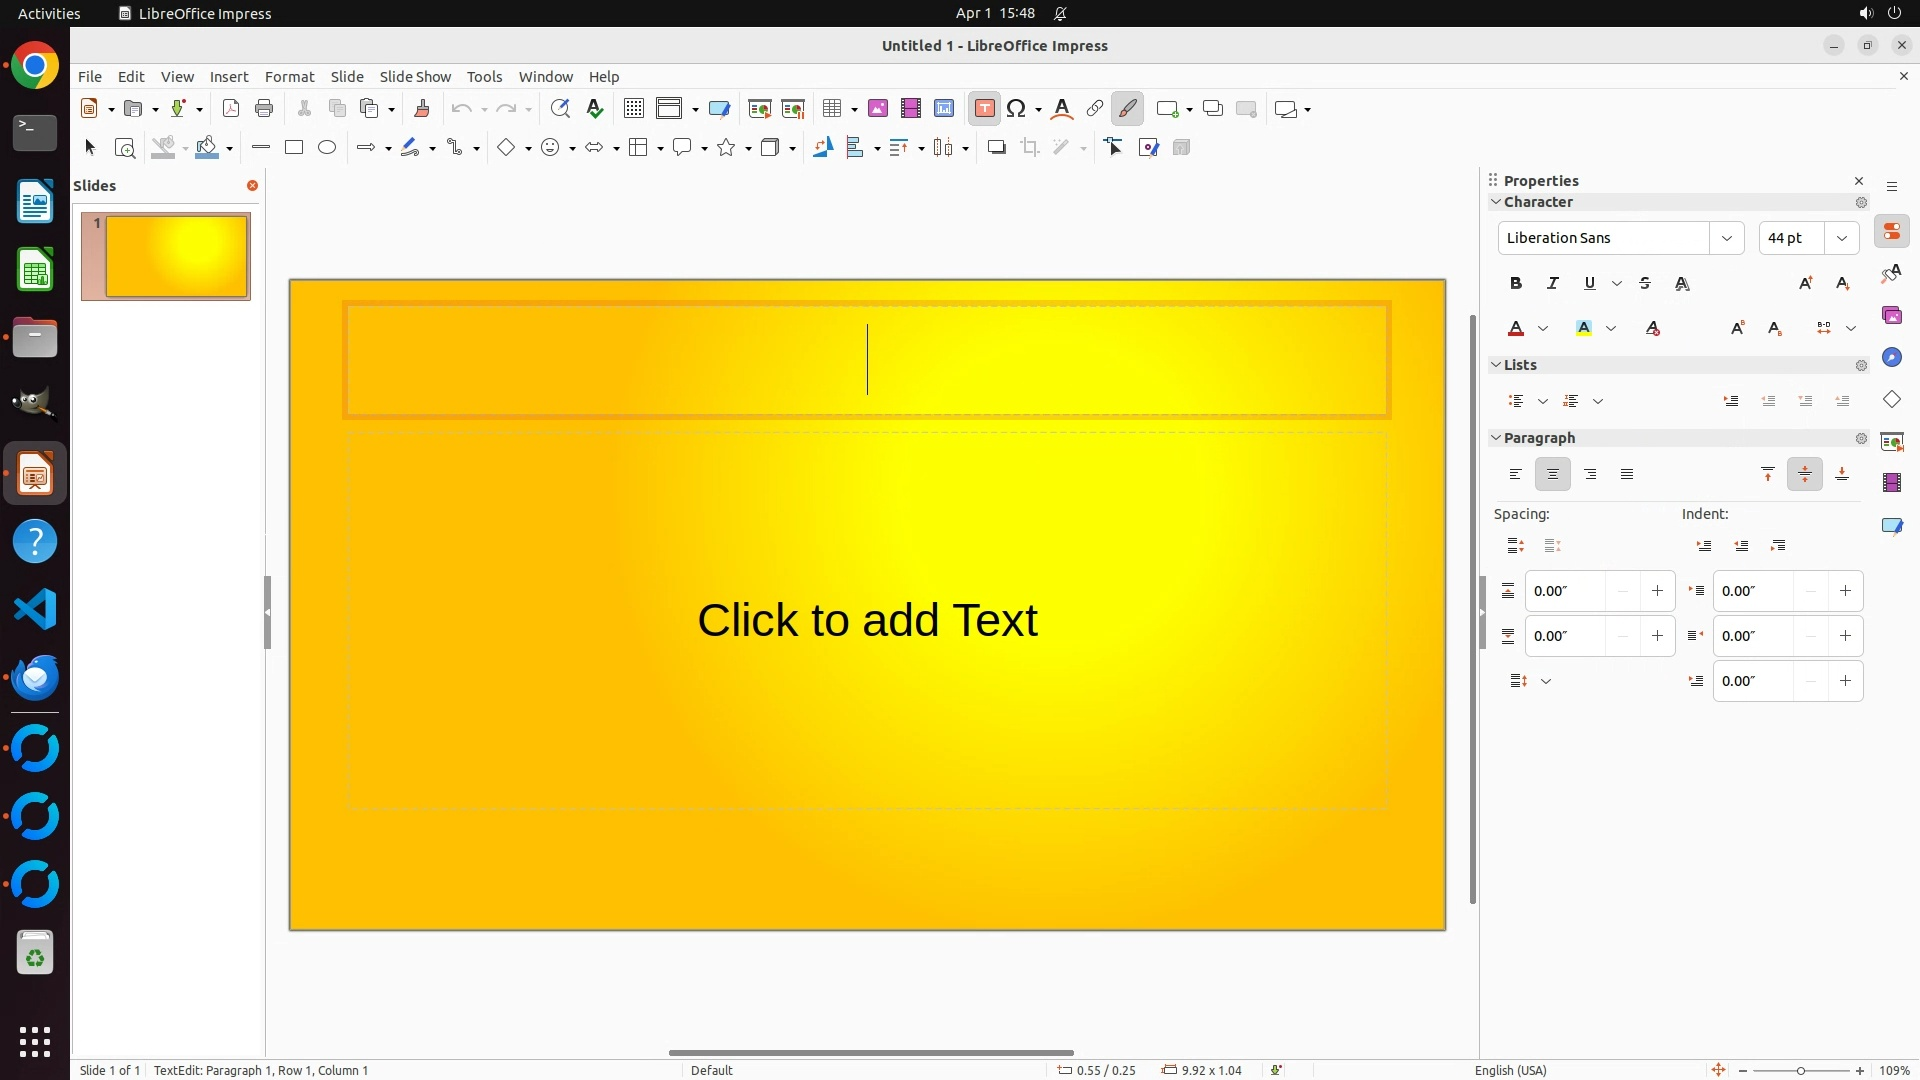Viewport: 1920px width, 1080px height.
Task: Click 'Click to add Text' placeholder
Action: (x=867, y=620)
